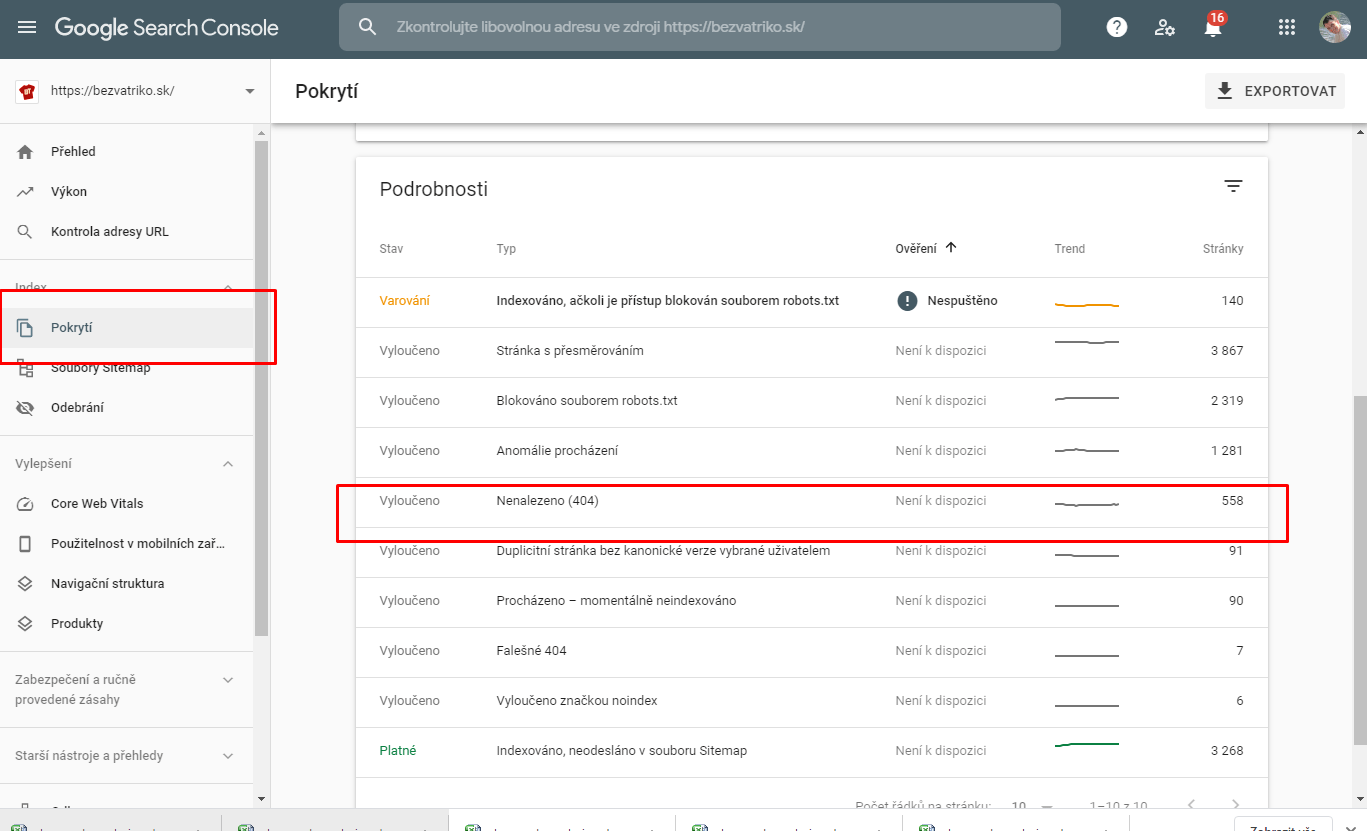Screen dimensions: 1367x831
Task: Click the Core Web Vitals gauge icon
Action: [26, 504]
